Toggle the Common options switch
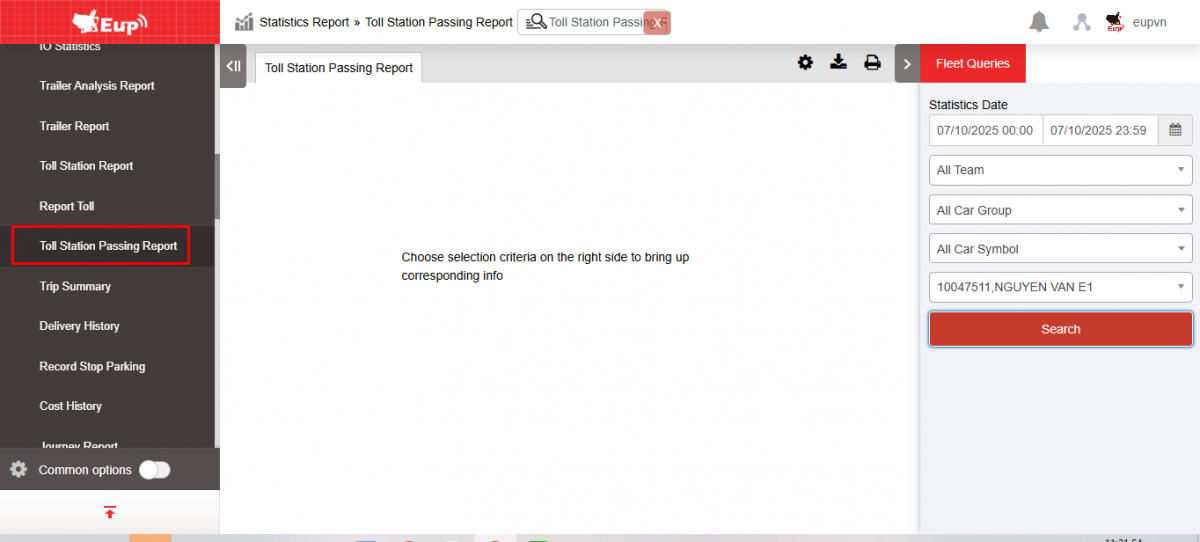 (x=155, y=470)
